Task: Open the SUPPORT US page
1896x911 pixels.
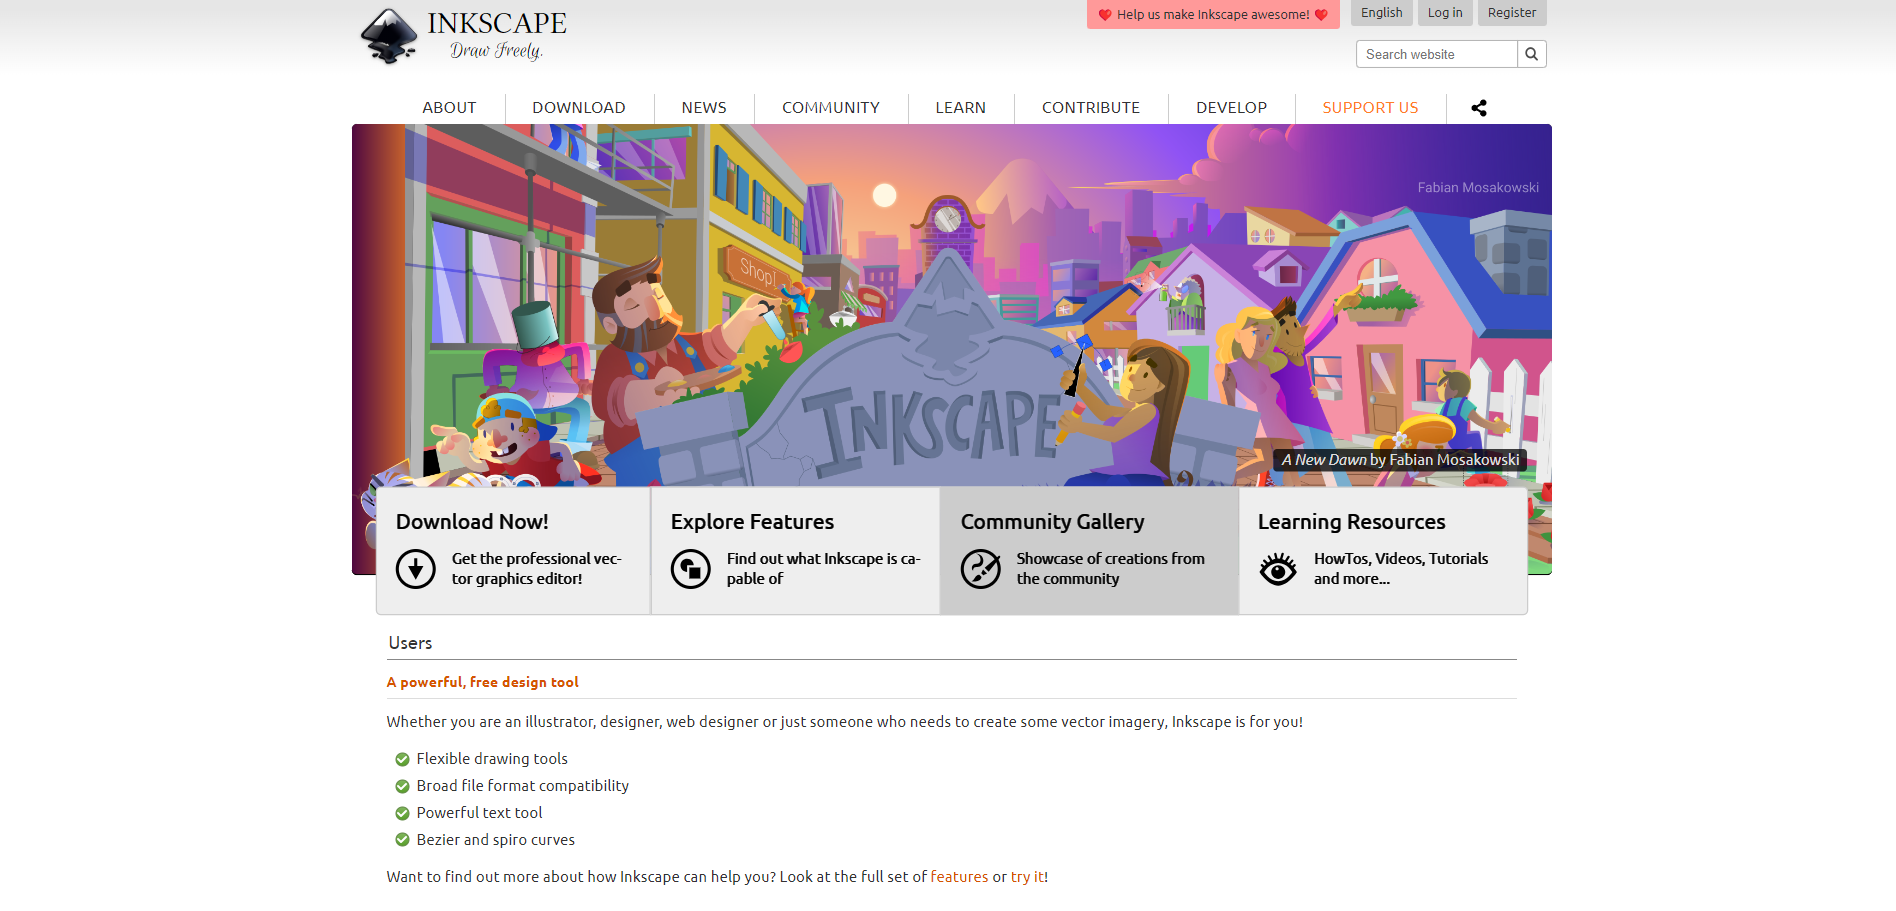Action: [x=1371, y=108]
